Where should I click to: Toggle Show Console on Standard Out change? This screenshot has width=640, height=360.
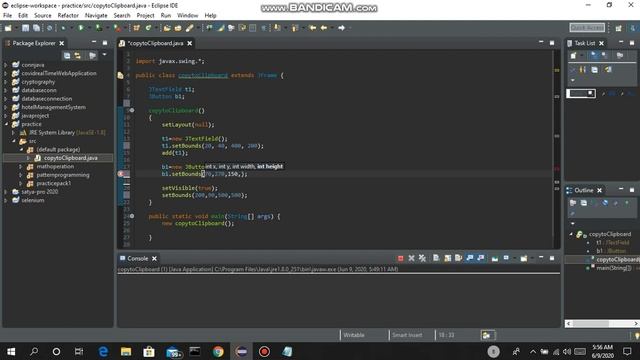pos(470,258)
